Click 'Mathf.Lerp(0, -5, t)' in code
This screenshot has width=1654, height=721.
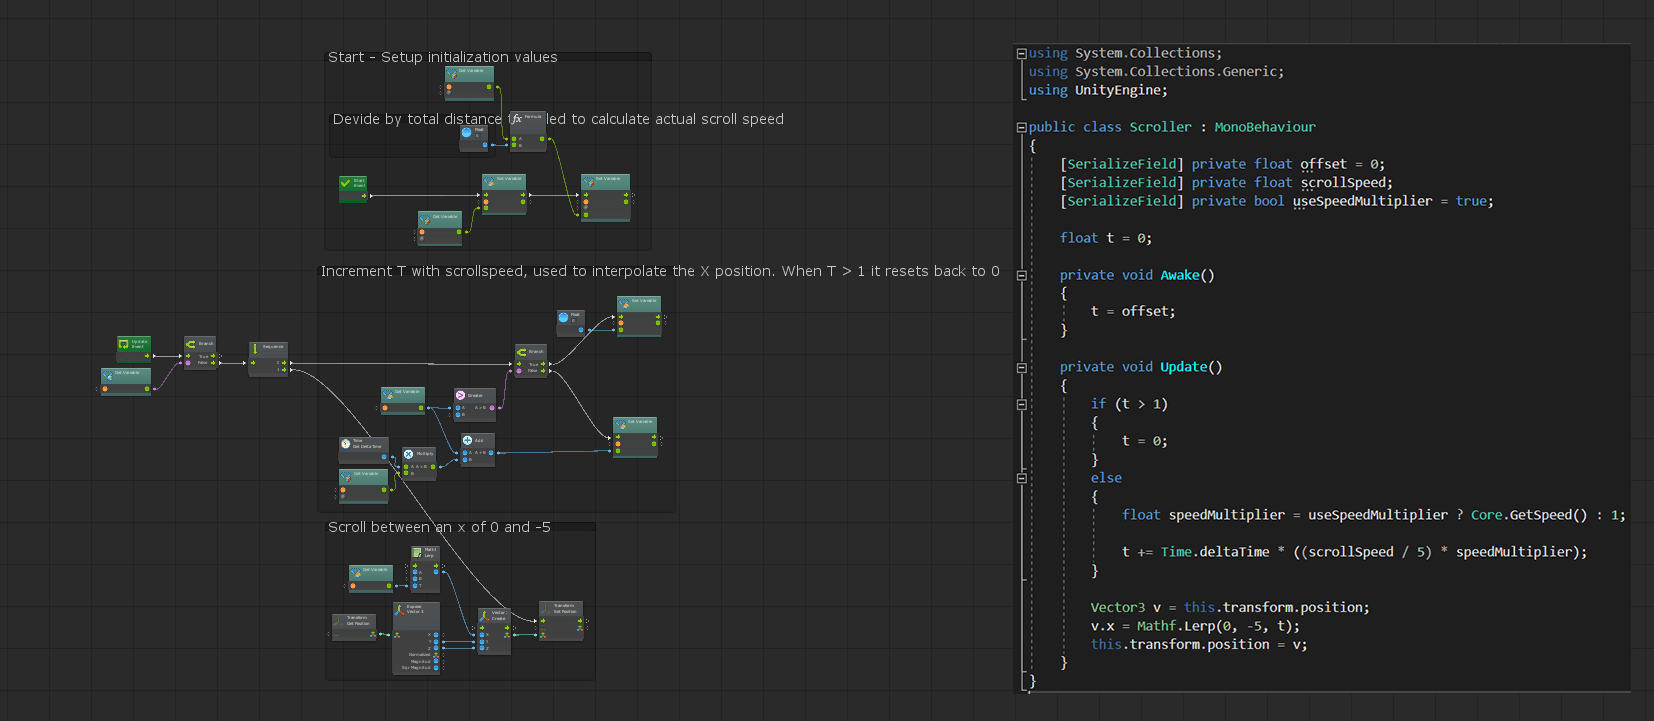1215,626
